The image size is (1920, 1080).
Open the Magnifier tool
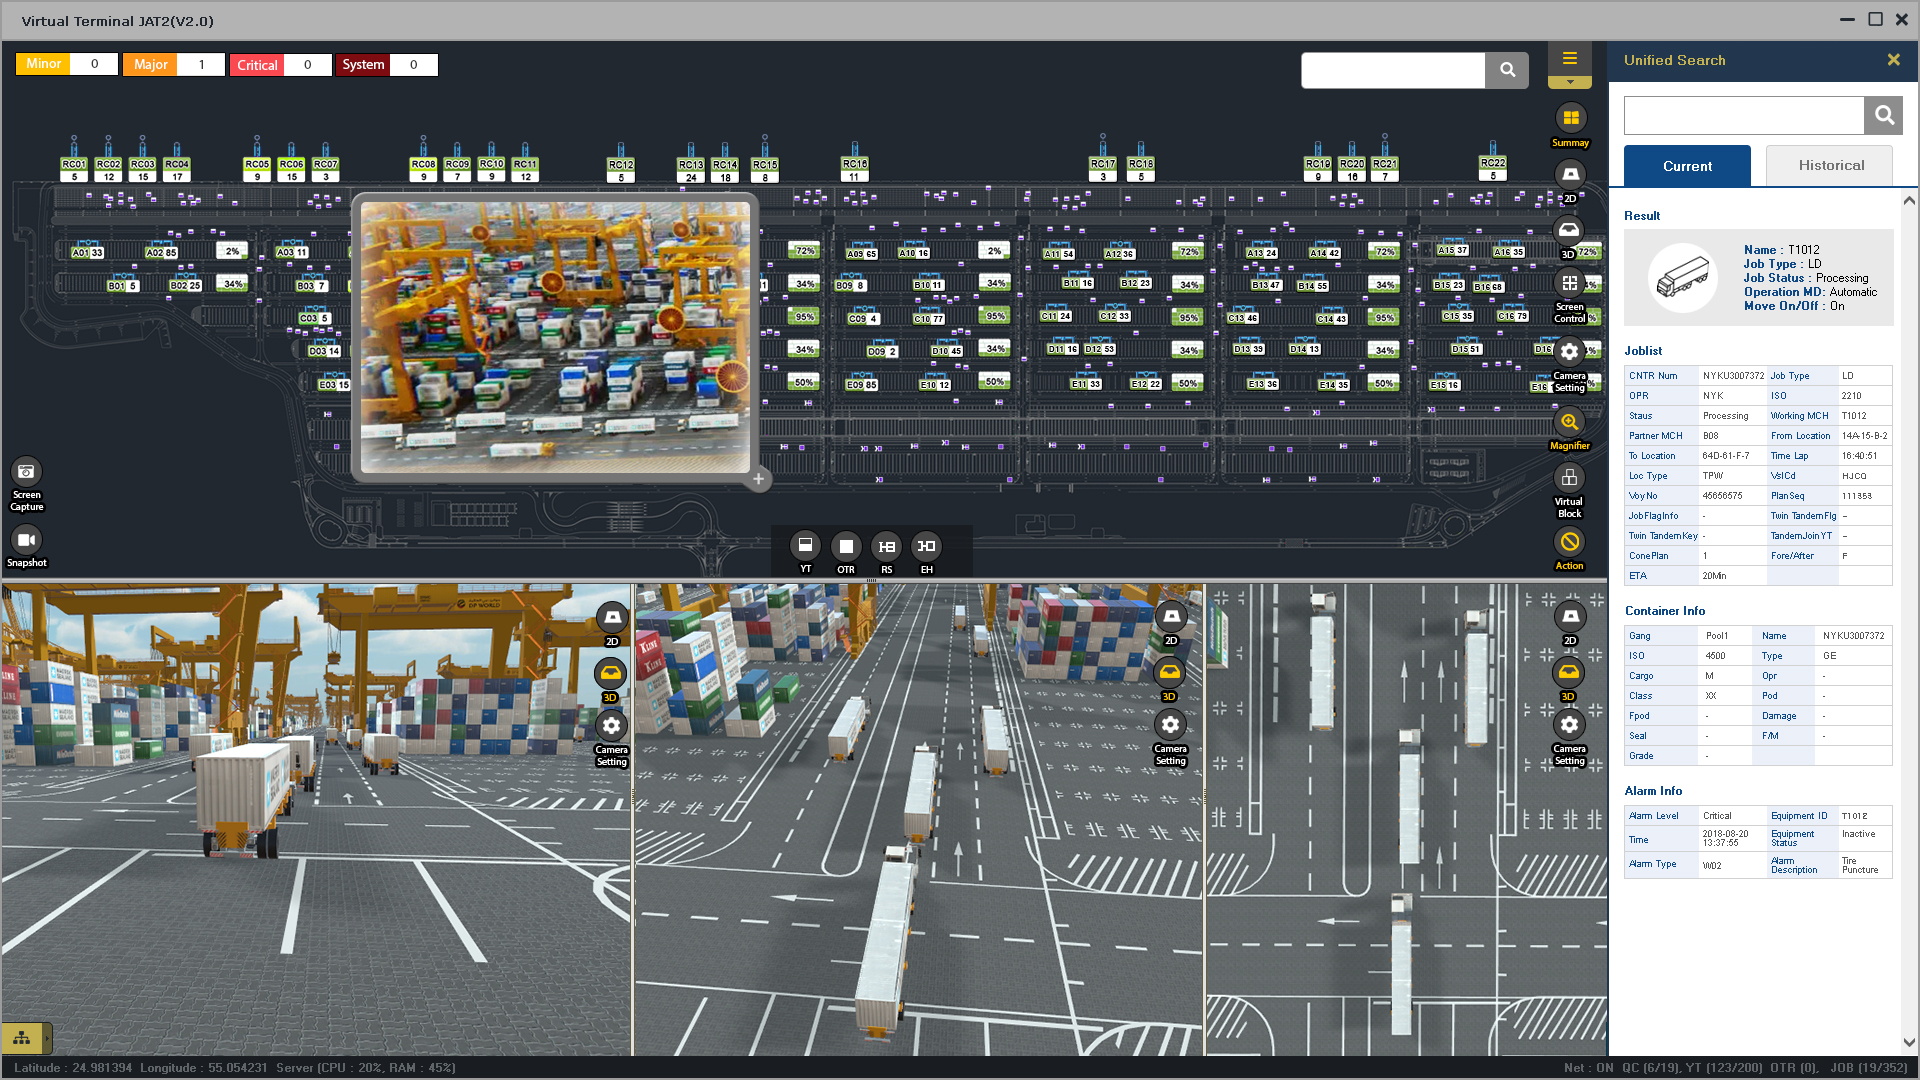point(1569,423)
